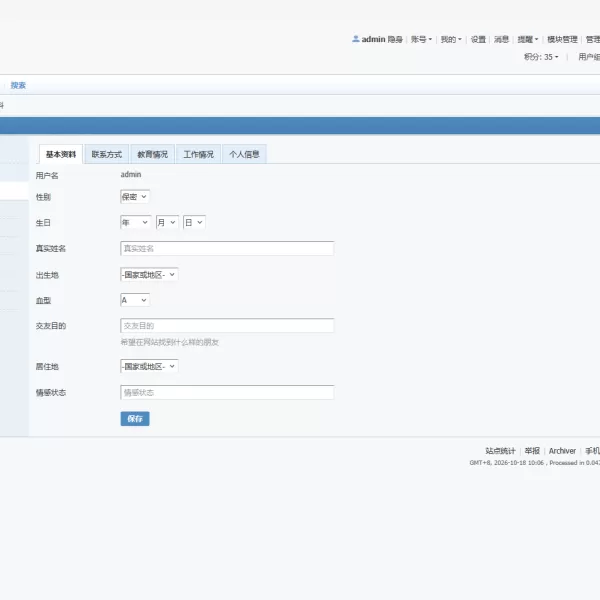Switch to the 联系方式 tab
Image resolution: width=600 pixels, height=600 pixels.
click(107, 154)
